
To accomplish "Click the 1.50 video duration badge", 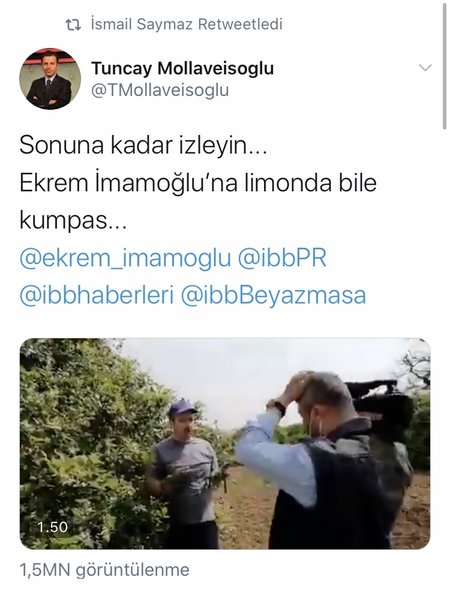I will click(53, 527).
